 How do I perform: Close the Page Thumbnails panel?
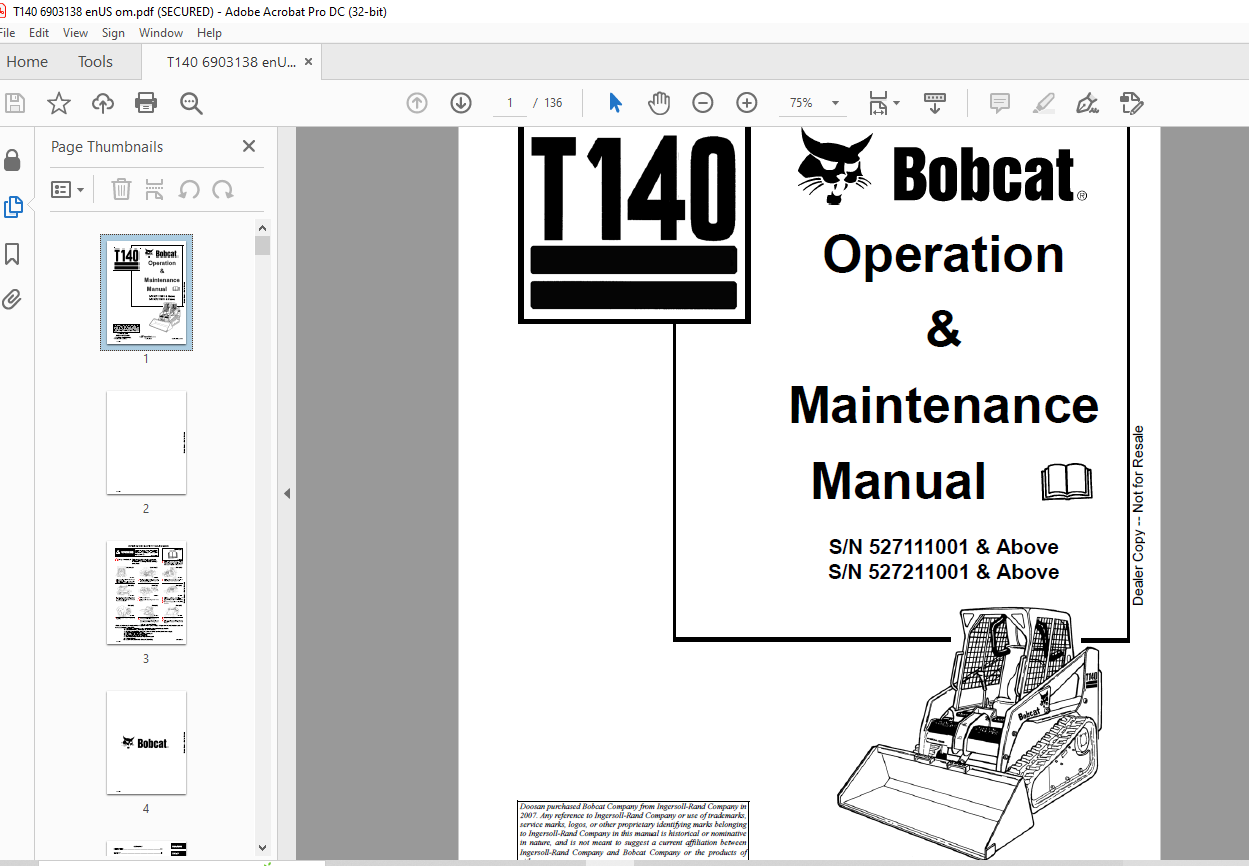[249, 146]
